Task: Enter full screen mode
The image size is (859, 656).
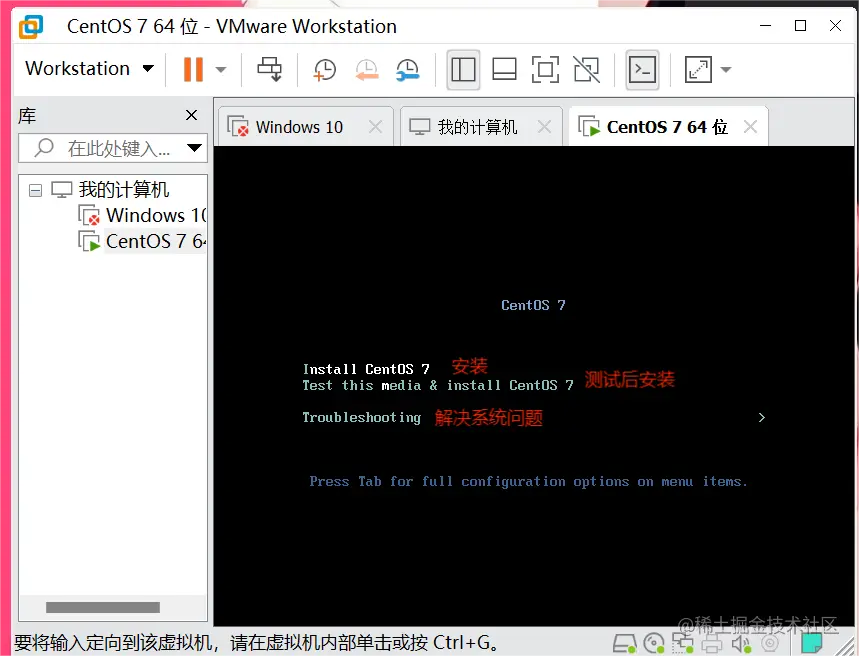Action: click(x=545, y=70)
